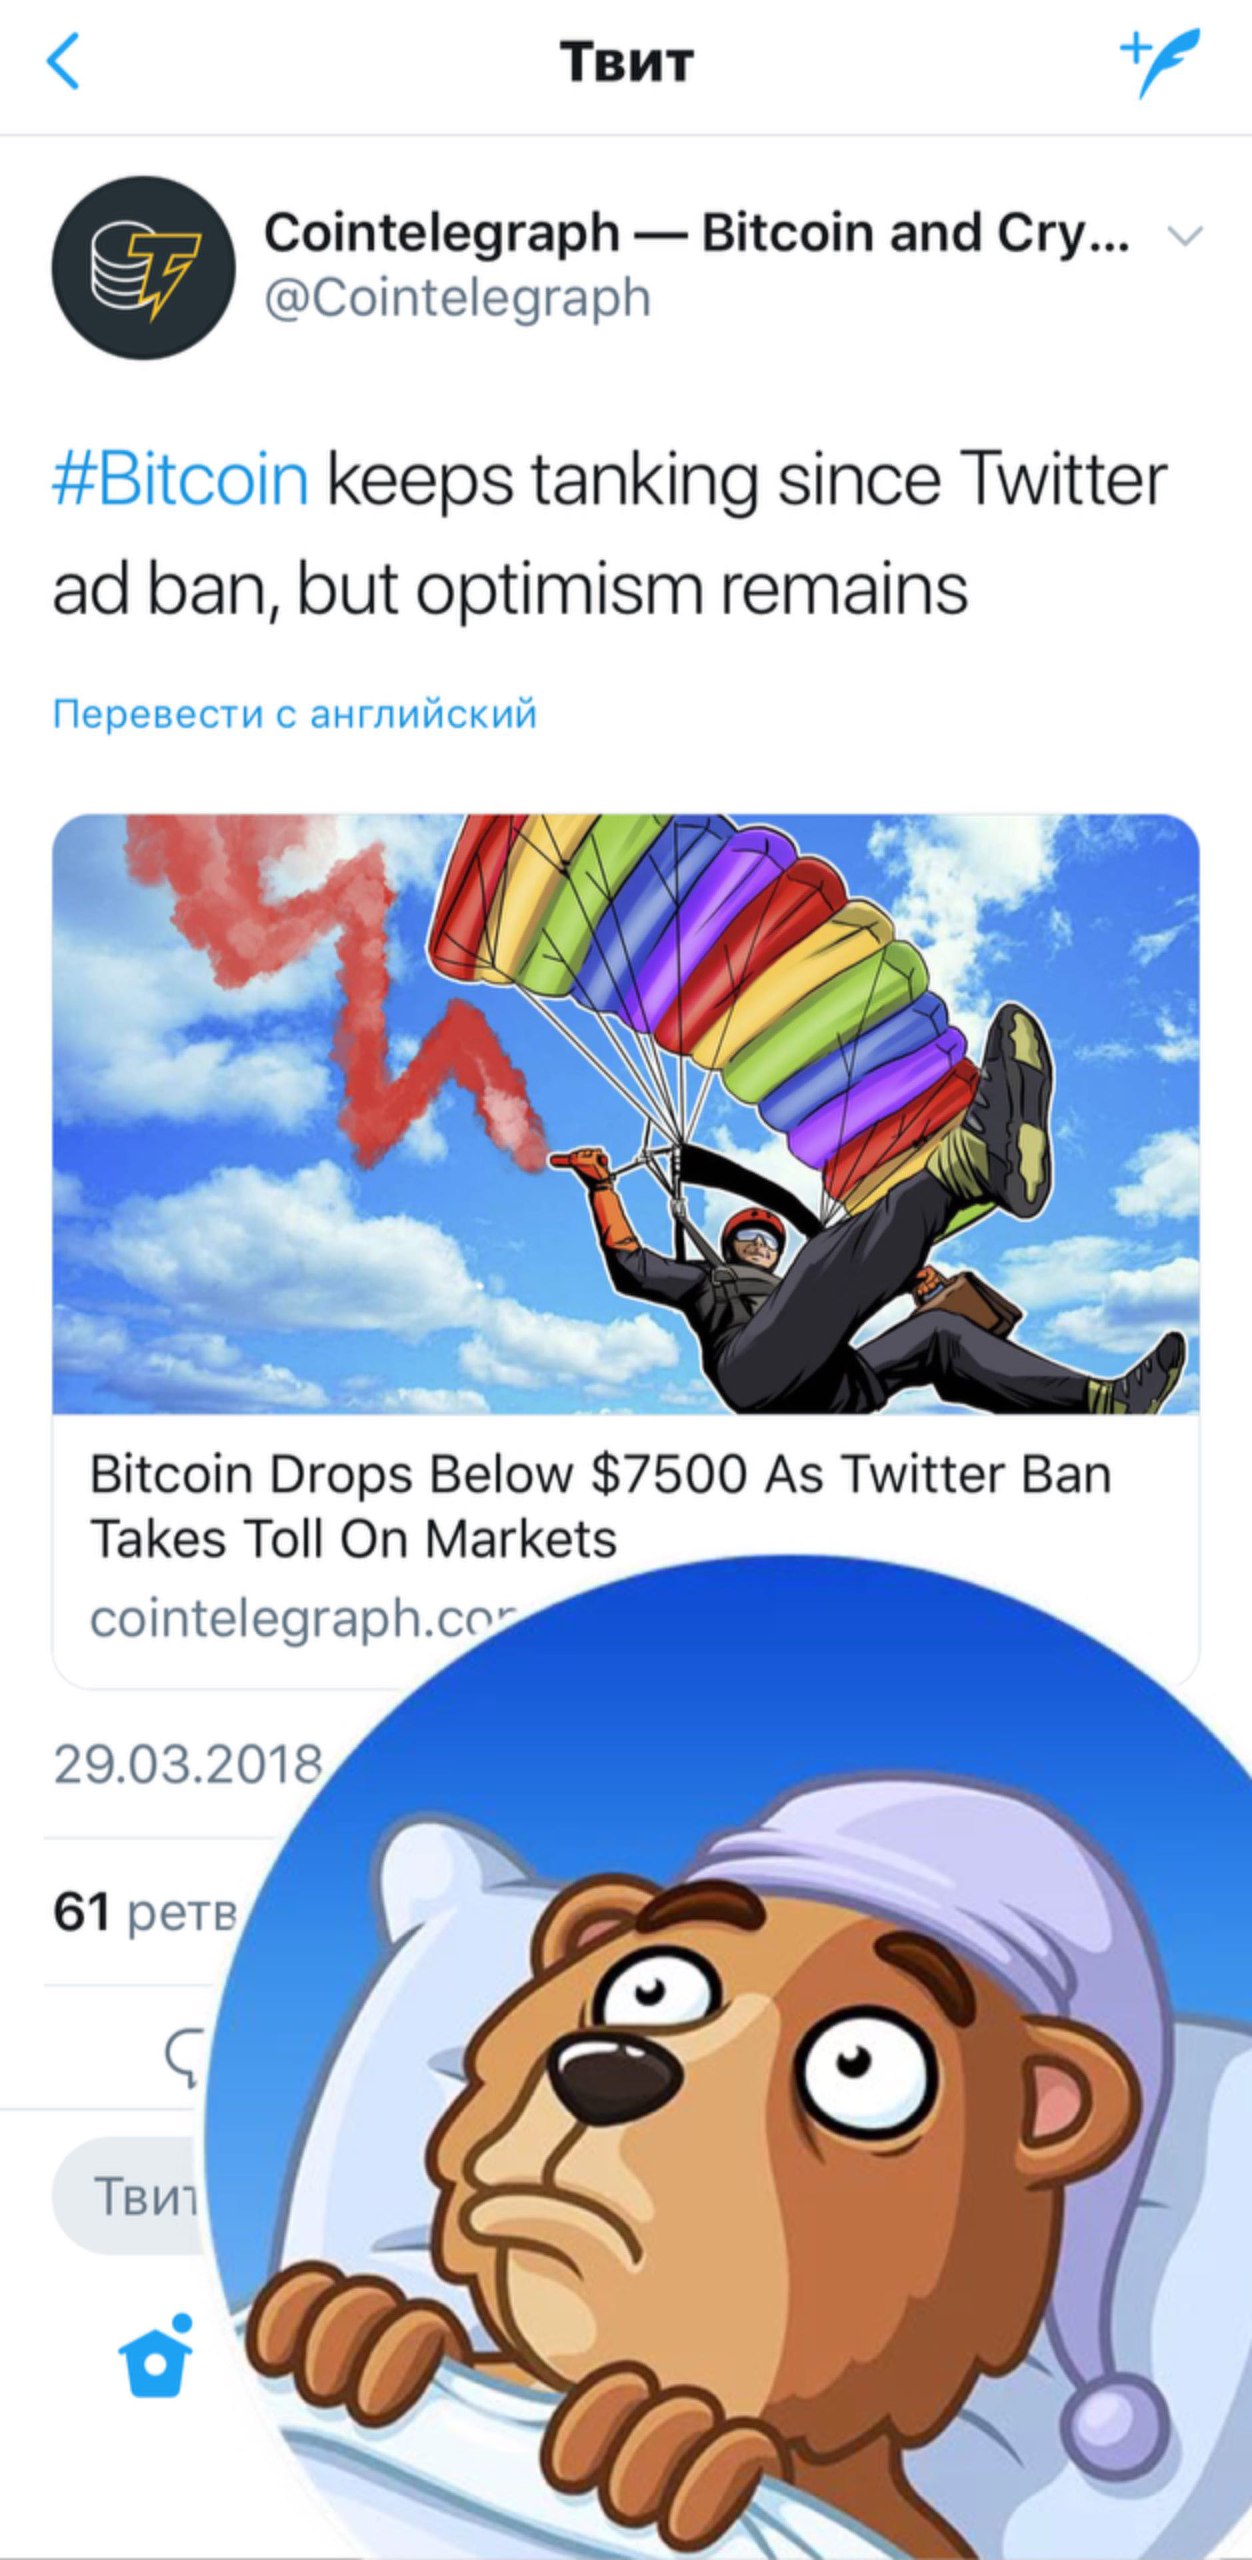Viewport: 1252px width, 2560px height.
Task: Open the #Bitcoin hashtag
Action: click(x=180, y=480)
